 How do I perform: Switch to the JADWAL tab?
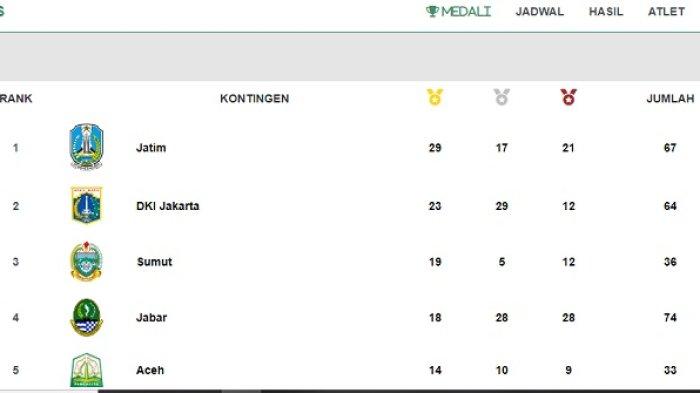539,12
